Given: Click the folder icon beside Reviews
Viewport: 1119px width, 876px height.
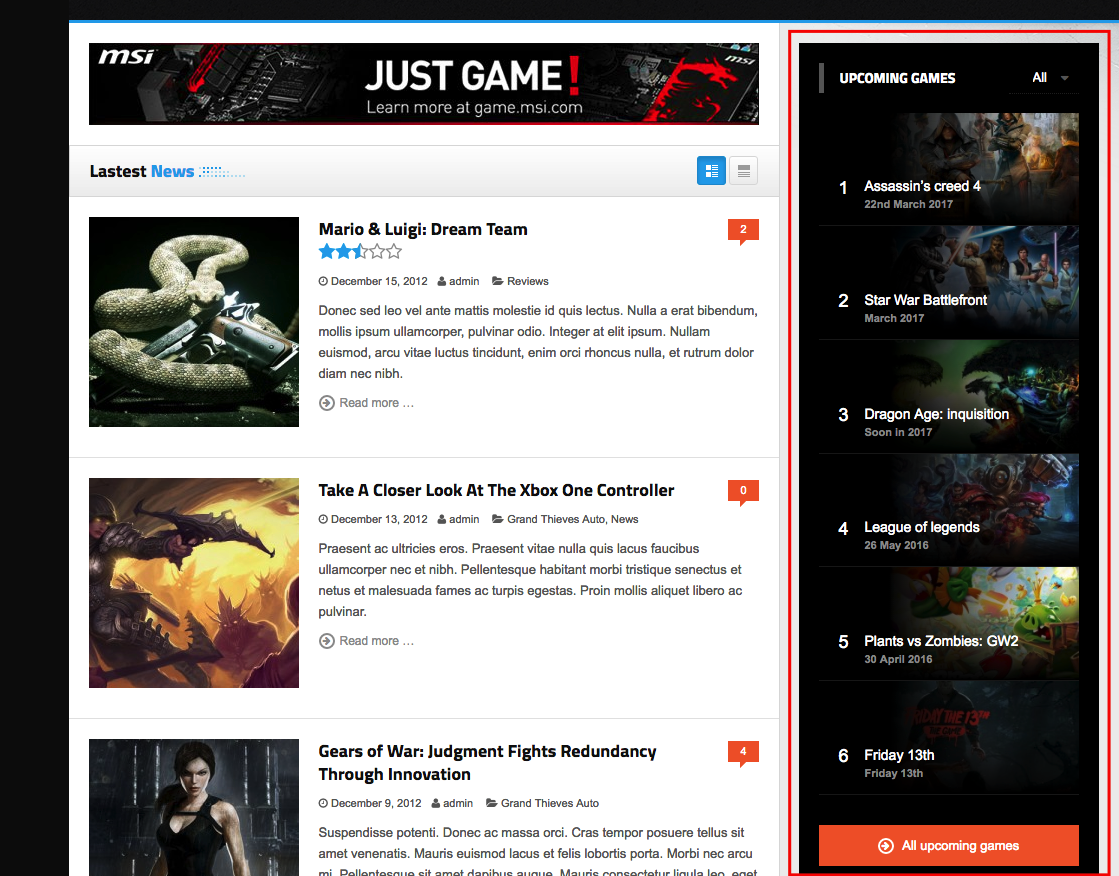Looking at the screenshot, I should 497,281.
